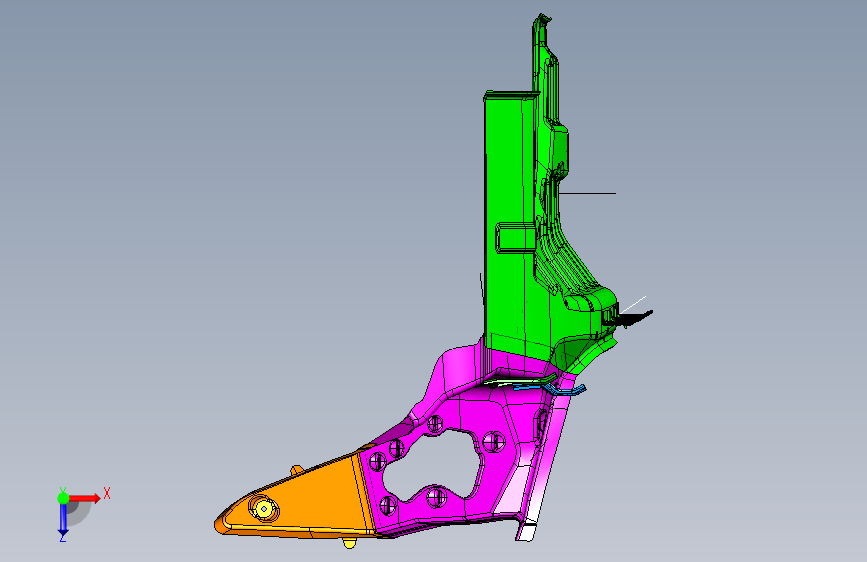Viewport: 867px width, 562px height.
Task: Click the green Y axis origin dot
Action: 63,498
